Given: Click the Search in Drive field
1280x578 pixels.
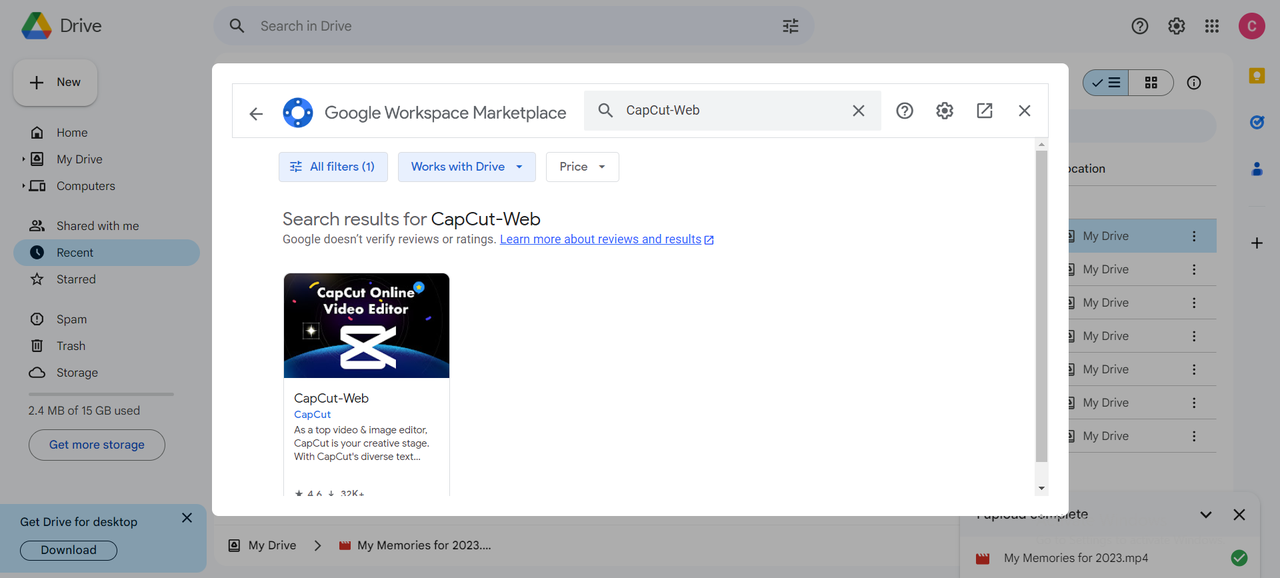Looking at the screenshot, I should (514, 26).
